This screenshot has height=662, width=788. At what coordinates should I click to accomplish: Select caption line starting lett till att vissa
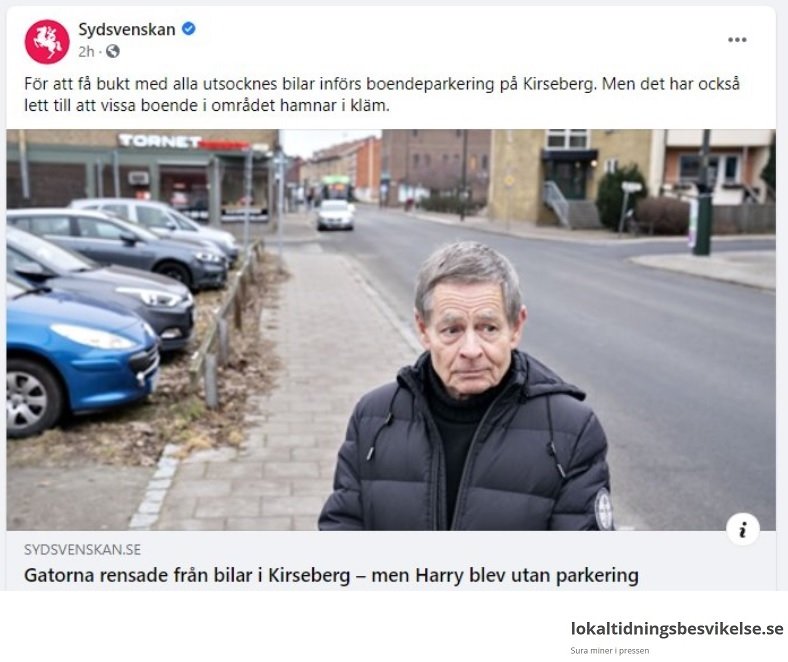(x=207, y=106)
